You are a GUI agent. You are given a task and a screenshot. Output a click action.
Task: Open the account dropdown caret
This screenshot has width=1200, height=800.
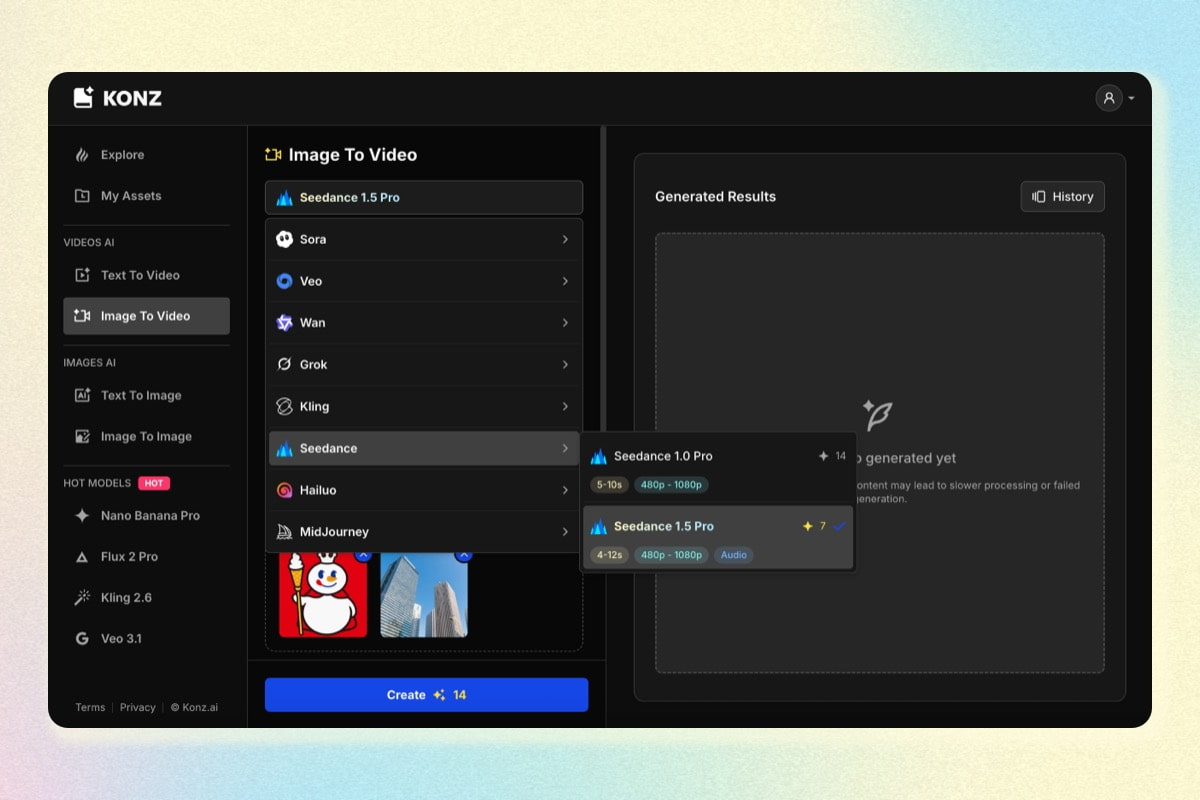click(x=1131, y=99)
